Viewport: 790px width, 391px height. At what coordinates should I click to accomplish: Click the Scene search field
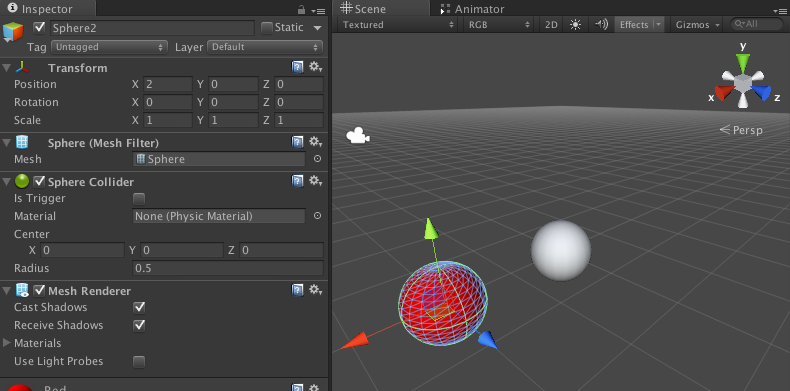point(757,24)
